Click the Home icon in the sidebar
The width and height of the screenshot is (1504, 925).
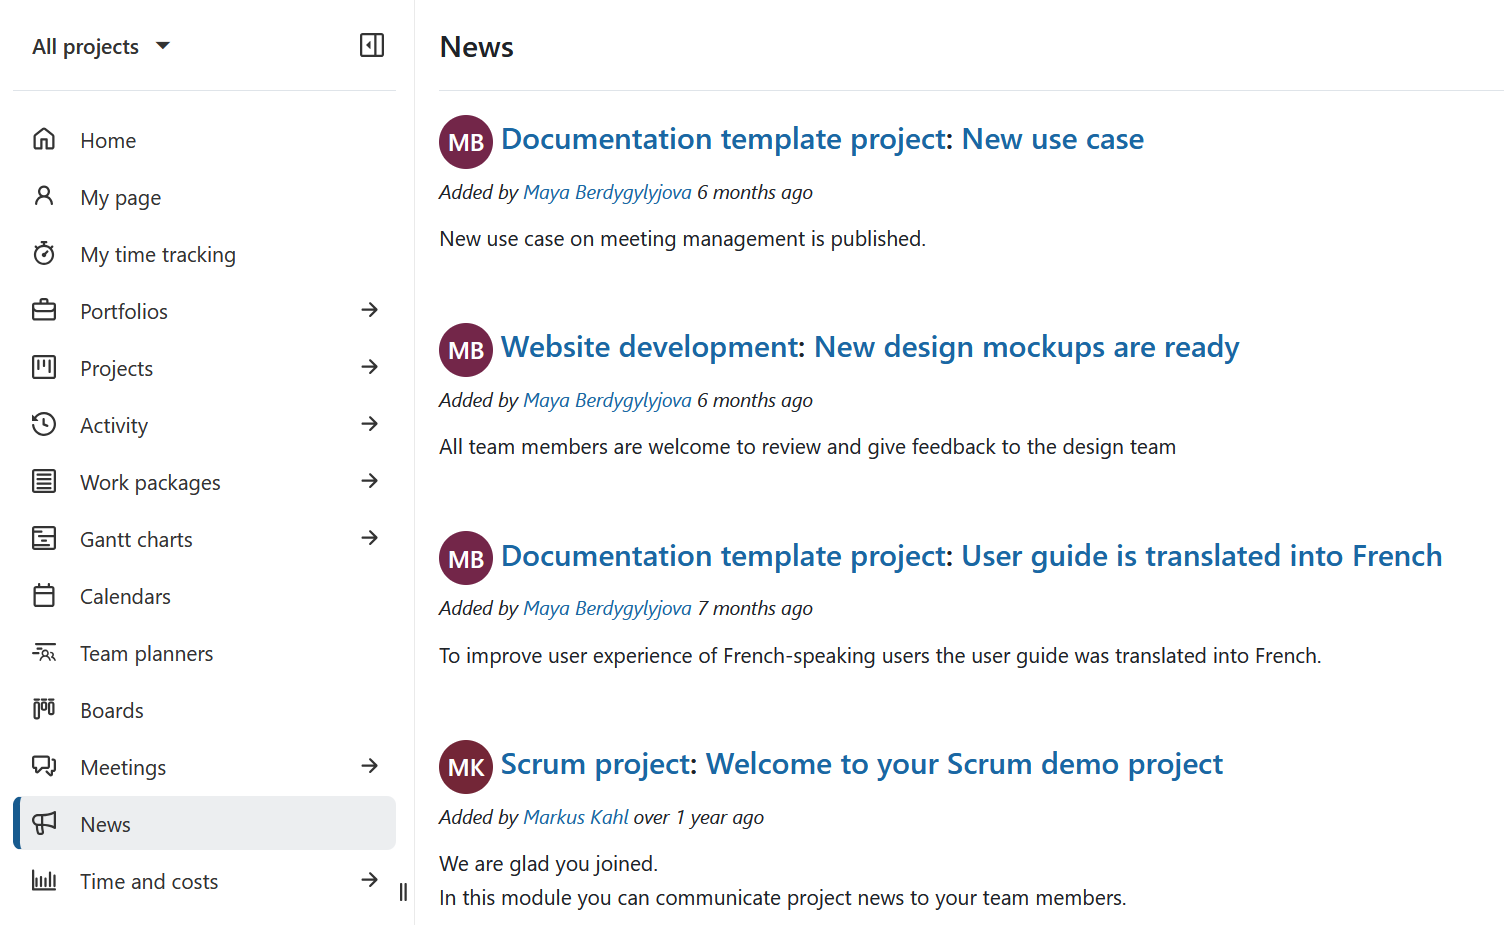[x=44, y=140]
